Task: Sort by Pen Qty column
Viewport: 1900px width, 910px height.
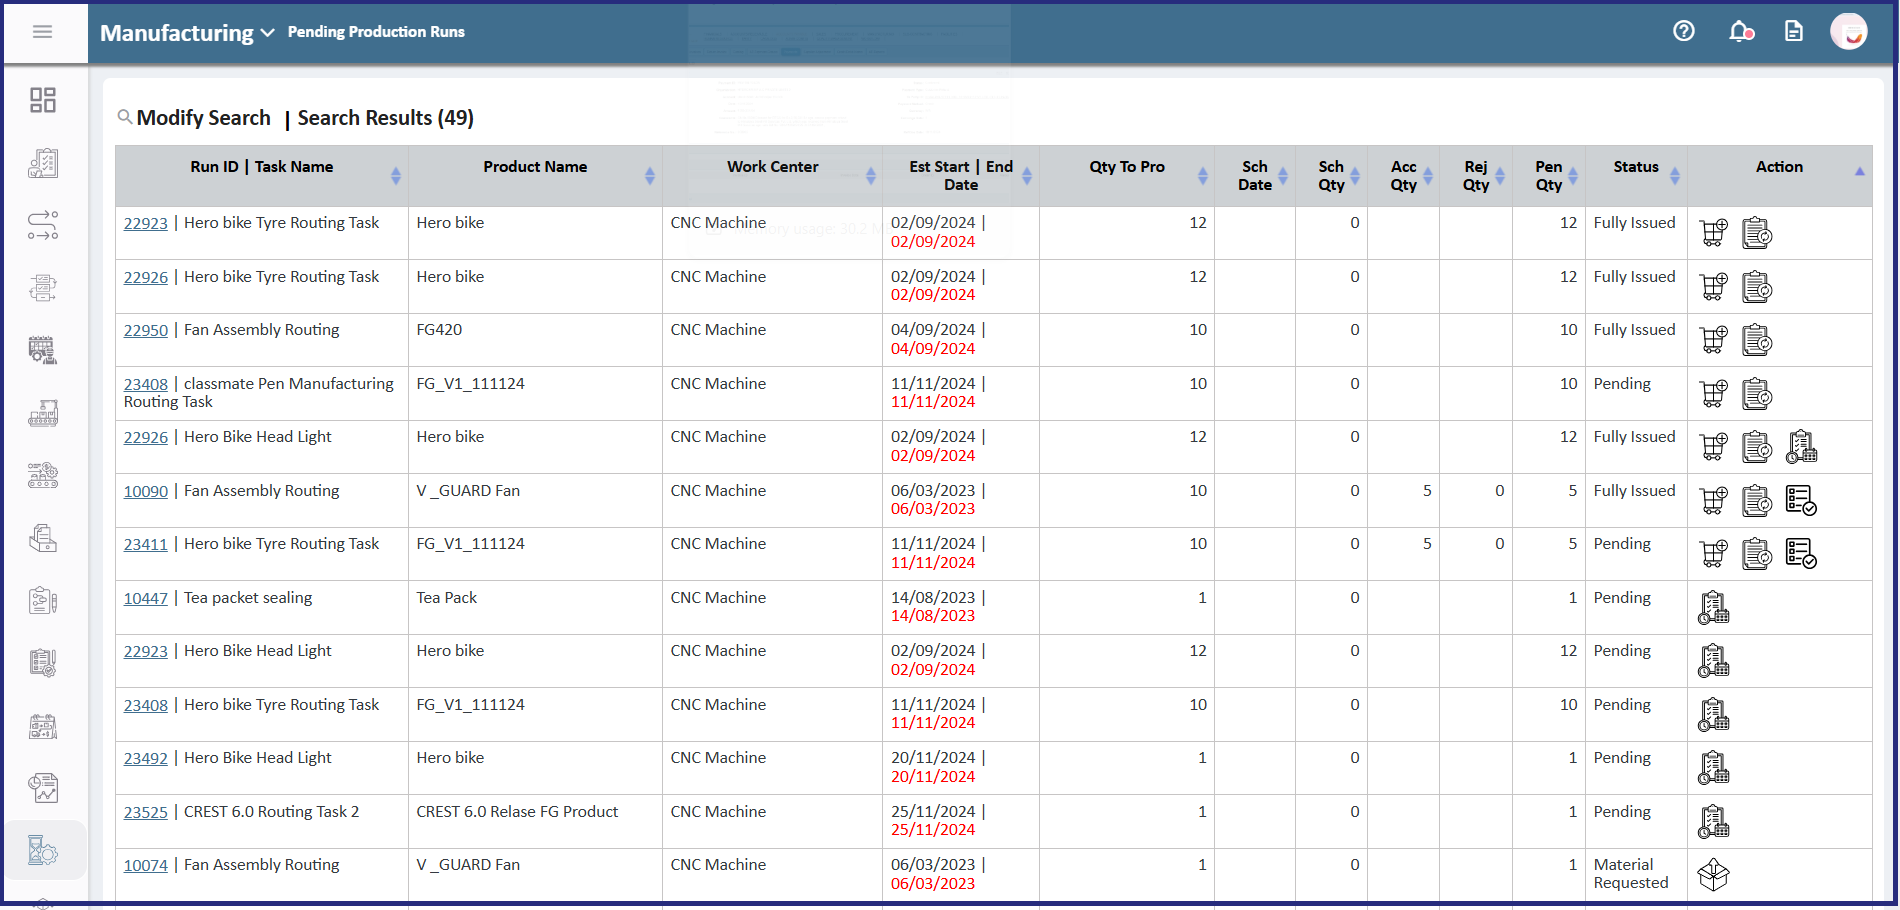Action: tap(1573, 176)
